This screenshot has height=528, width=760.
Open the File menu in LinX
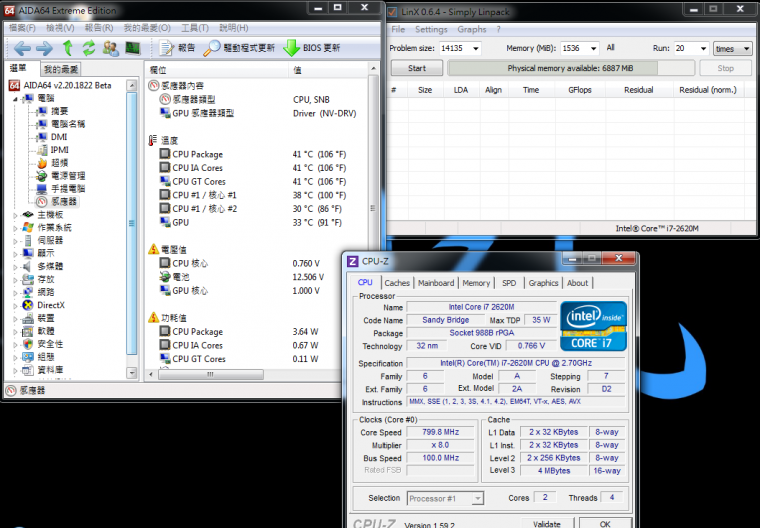398,30
